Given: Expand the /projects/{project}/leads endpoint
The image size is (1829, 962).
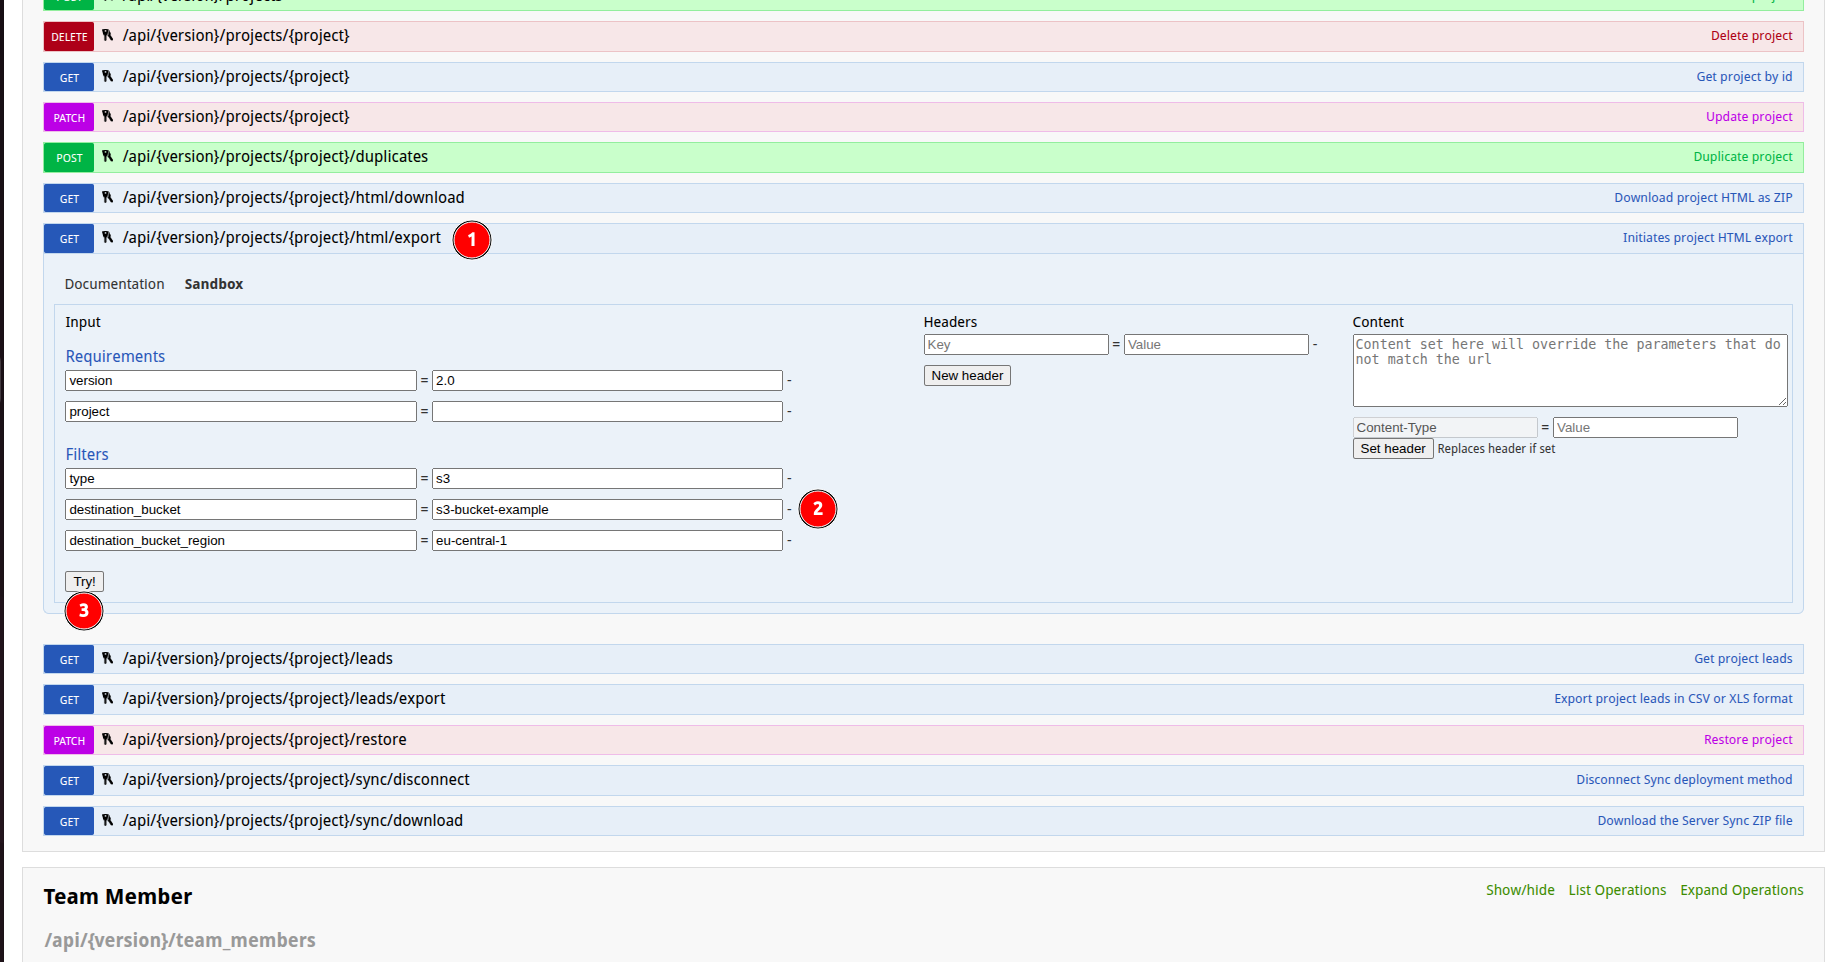Looking at the screenshot, I should coord(257,659).
